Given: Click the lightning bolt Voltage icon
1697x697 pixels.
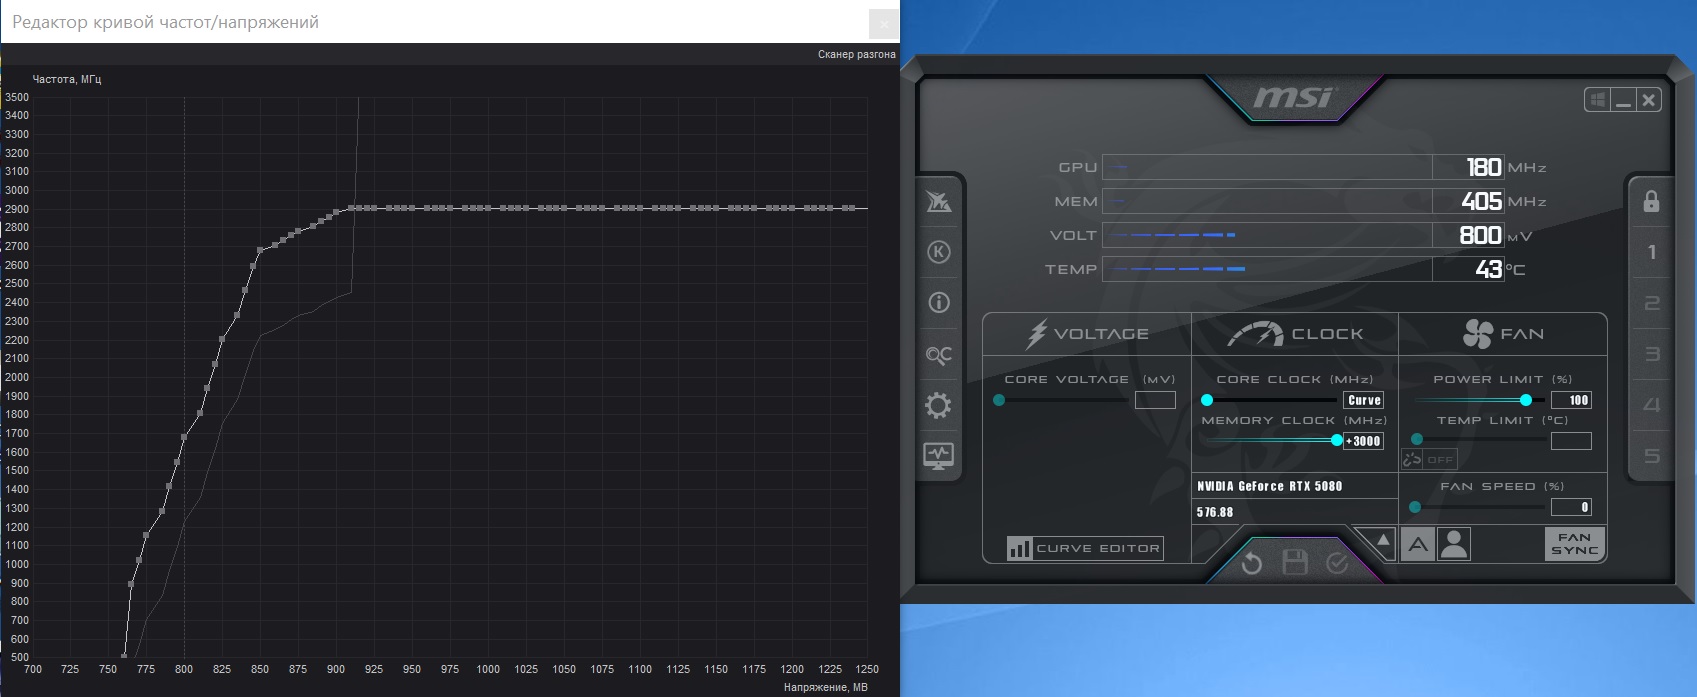Looking at the screenshot, I should 1037,334.
